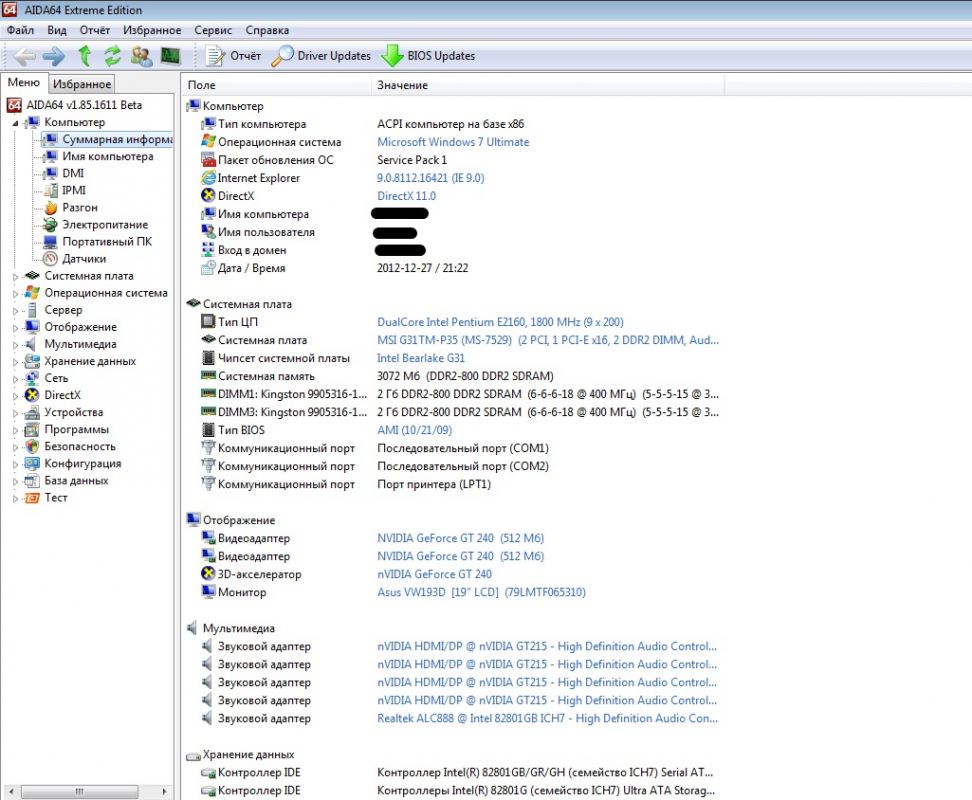Open the Избранное menu in menu bar
Screen dimensions: 972x800
[x=152, y=30]
